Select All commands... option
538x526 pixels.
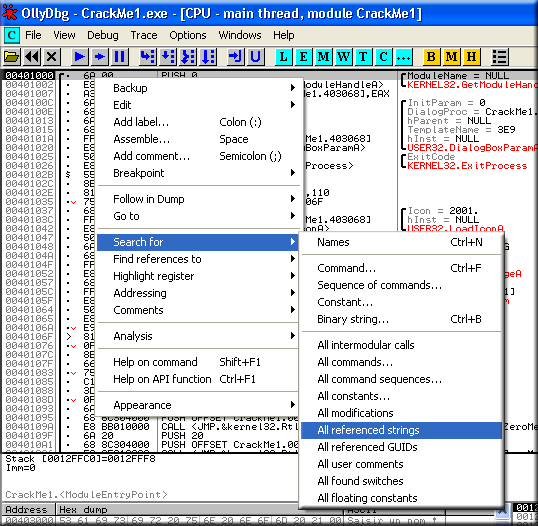401,362
